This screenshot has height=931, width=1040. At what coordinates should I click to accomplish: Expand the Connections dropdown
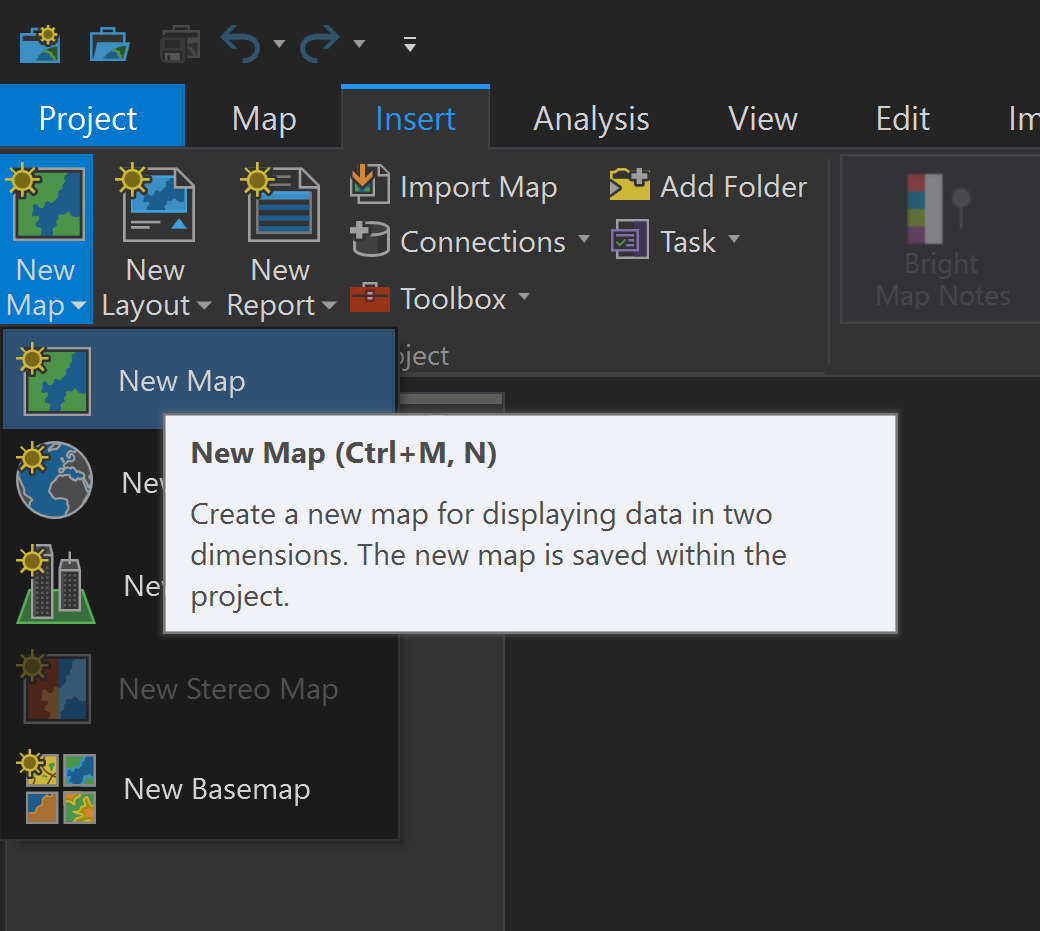point(584,241)
